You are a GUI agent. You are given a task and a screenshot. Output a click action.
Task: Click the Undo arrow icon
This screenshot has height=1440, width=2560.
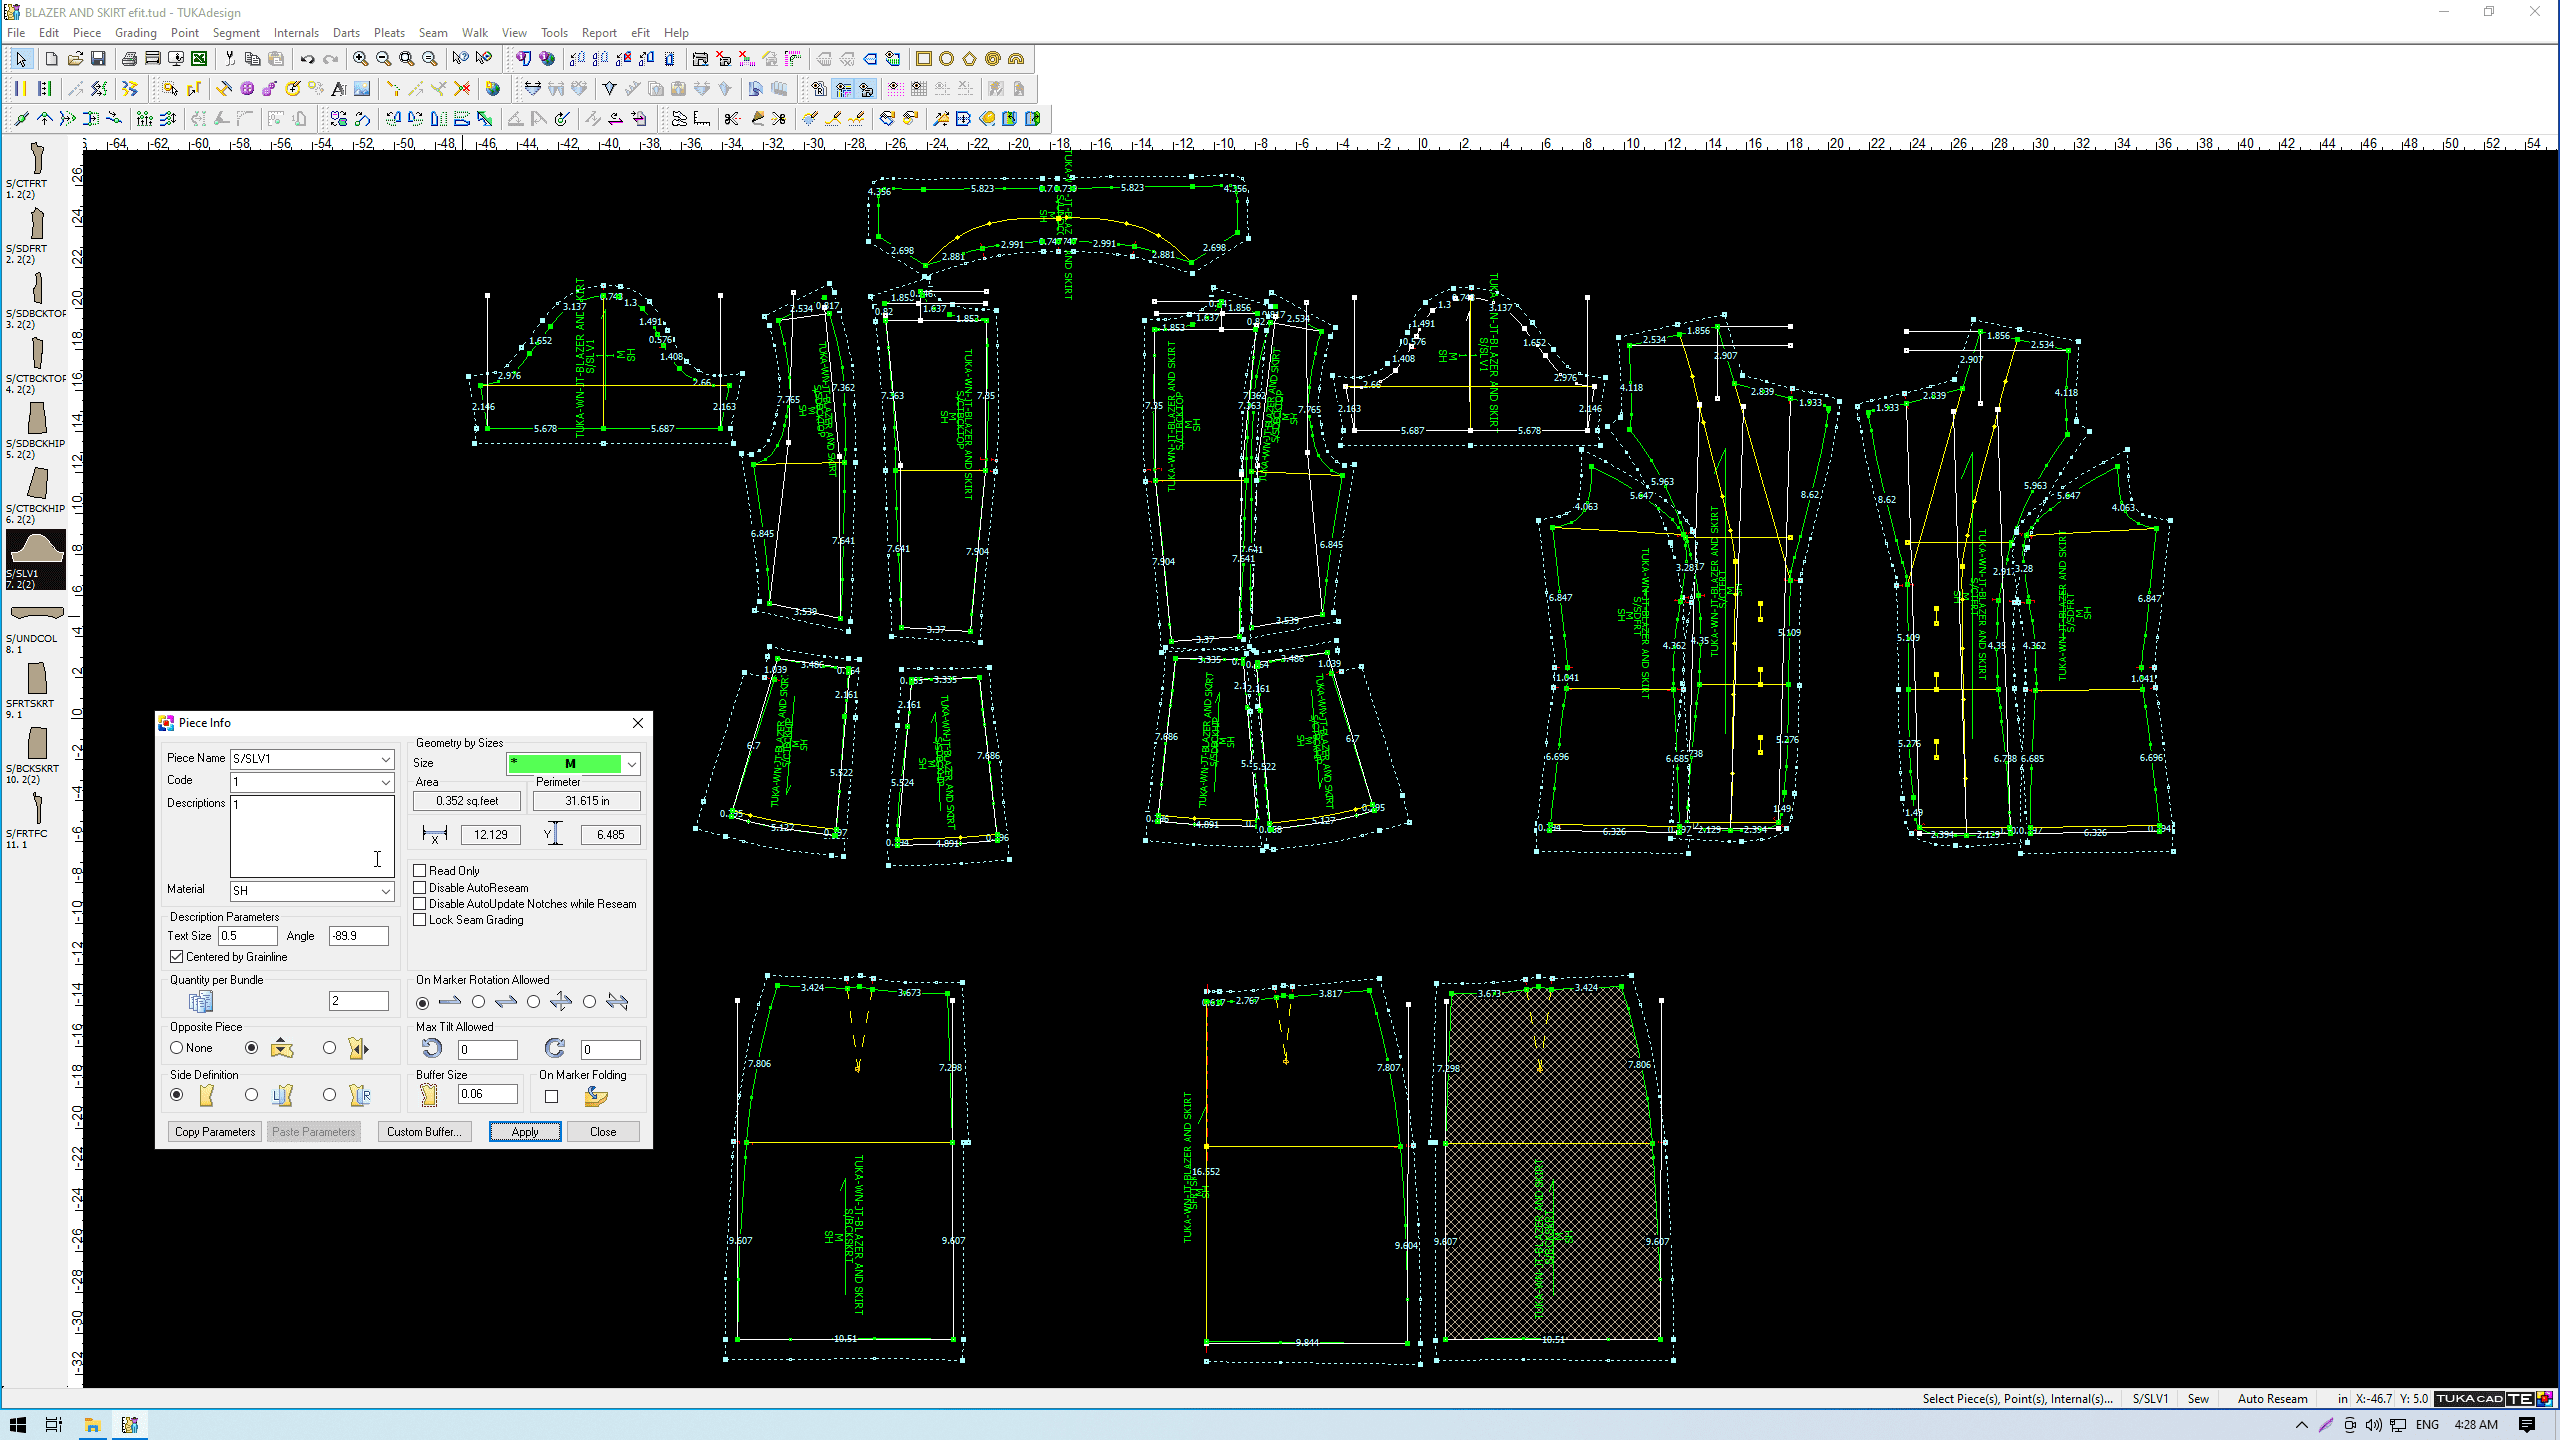307,59
